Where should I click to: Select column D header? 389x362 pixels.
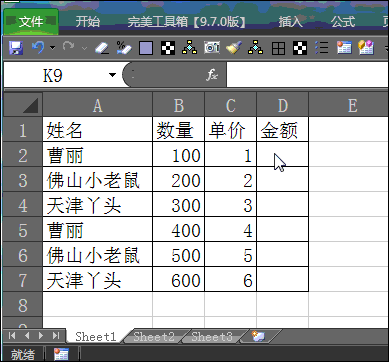coord(282,105)
